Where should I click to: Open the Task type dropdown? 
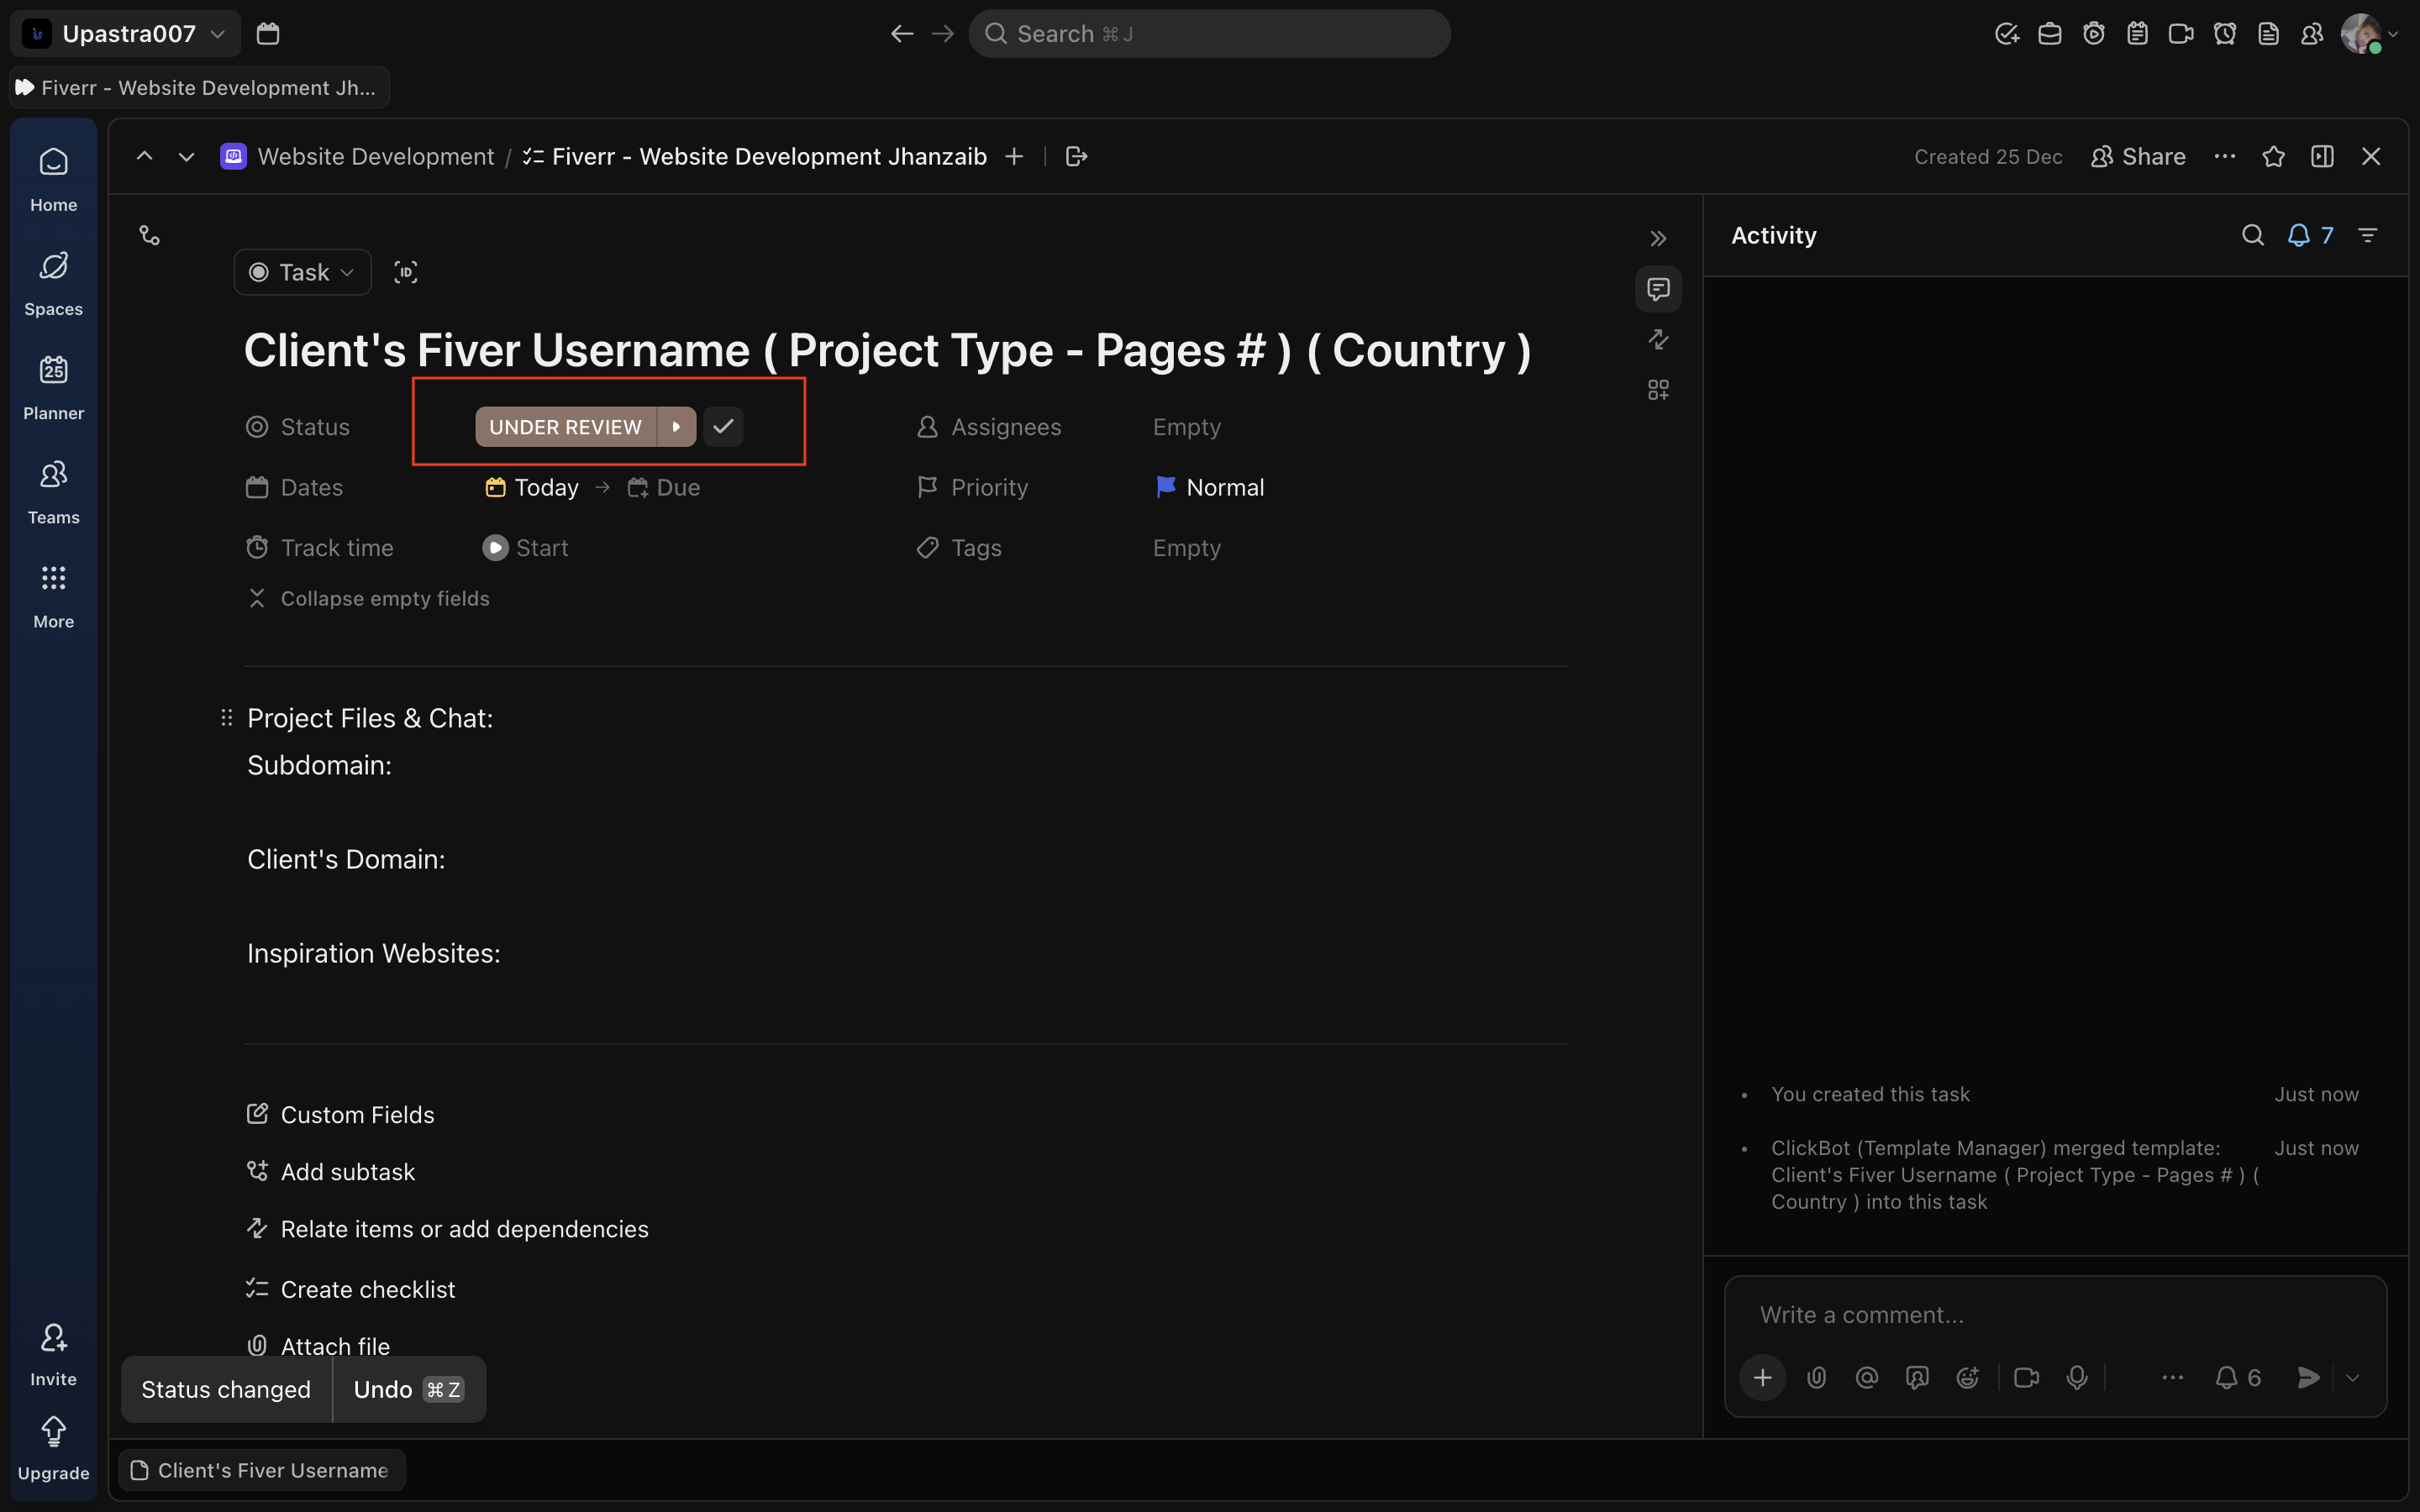click(x=302, y=272)
